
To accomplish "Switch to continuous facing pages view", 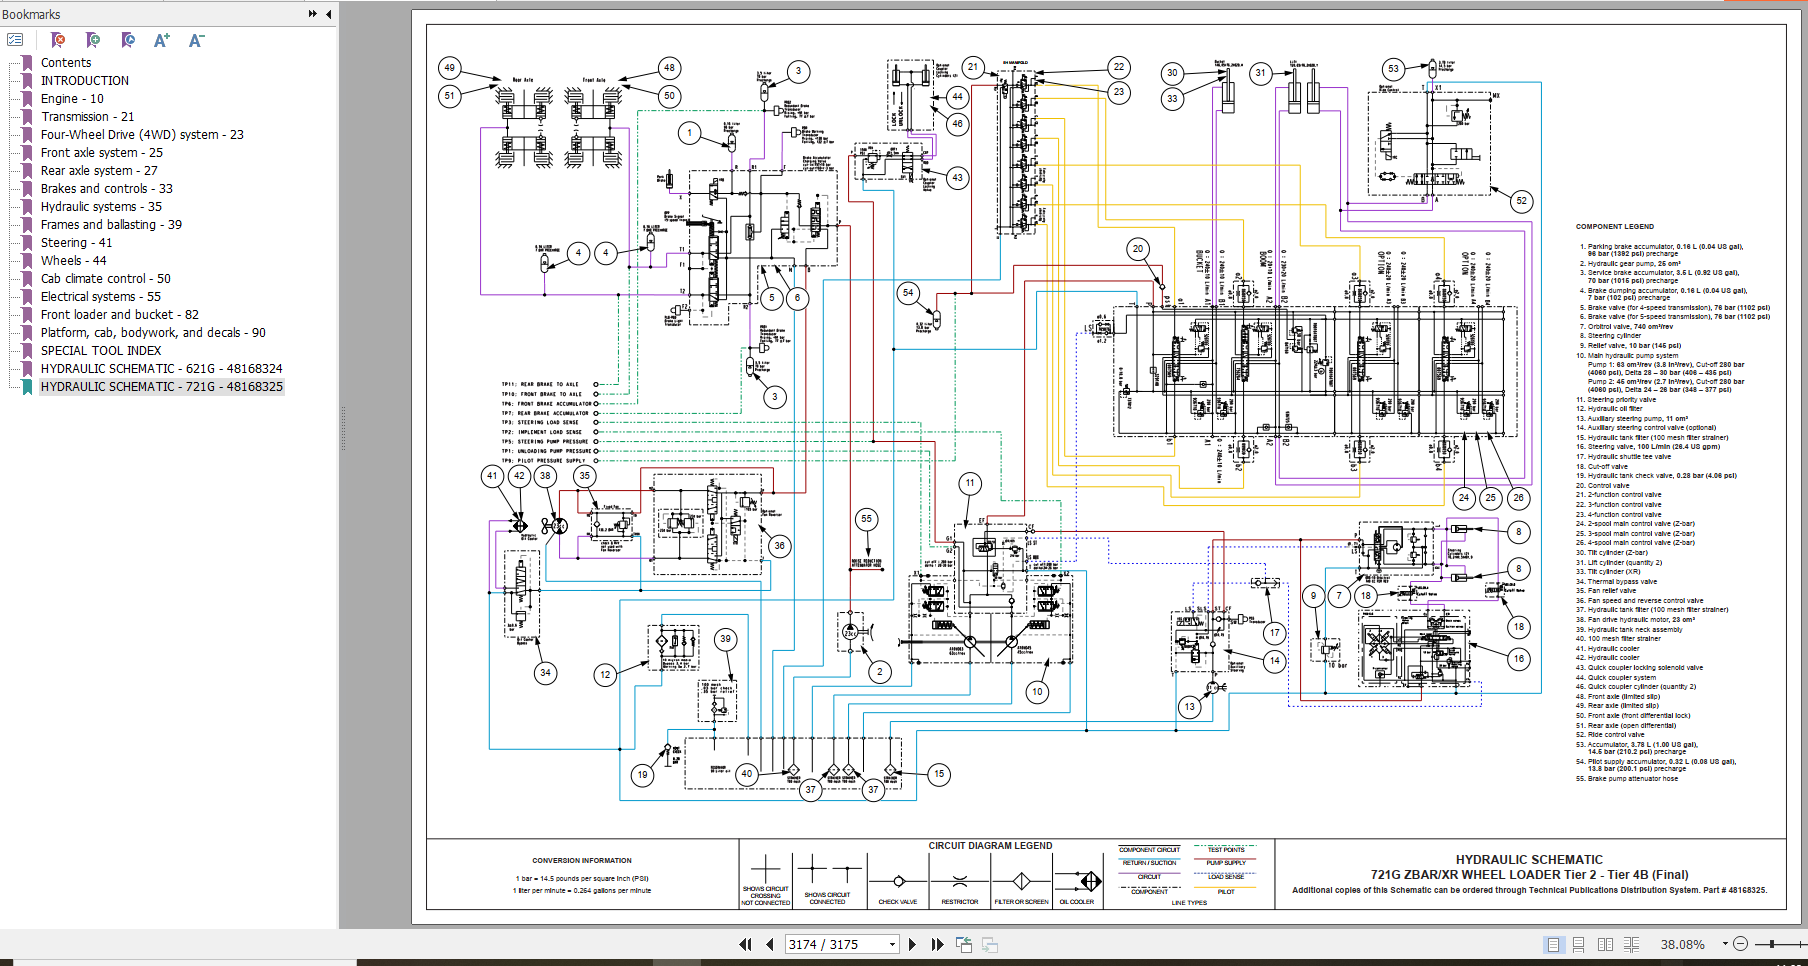I will [1632, 944].
